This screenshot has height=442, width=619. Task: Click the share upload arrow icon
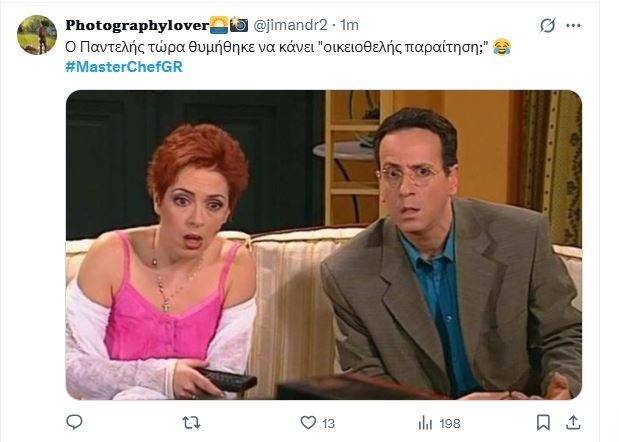point(573,422)
